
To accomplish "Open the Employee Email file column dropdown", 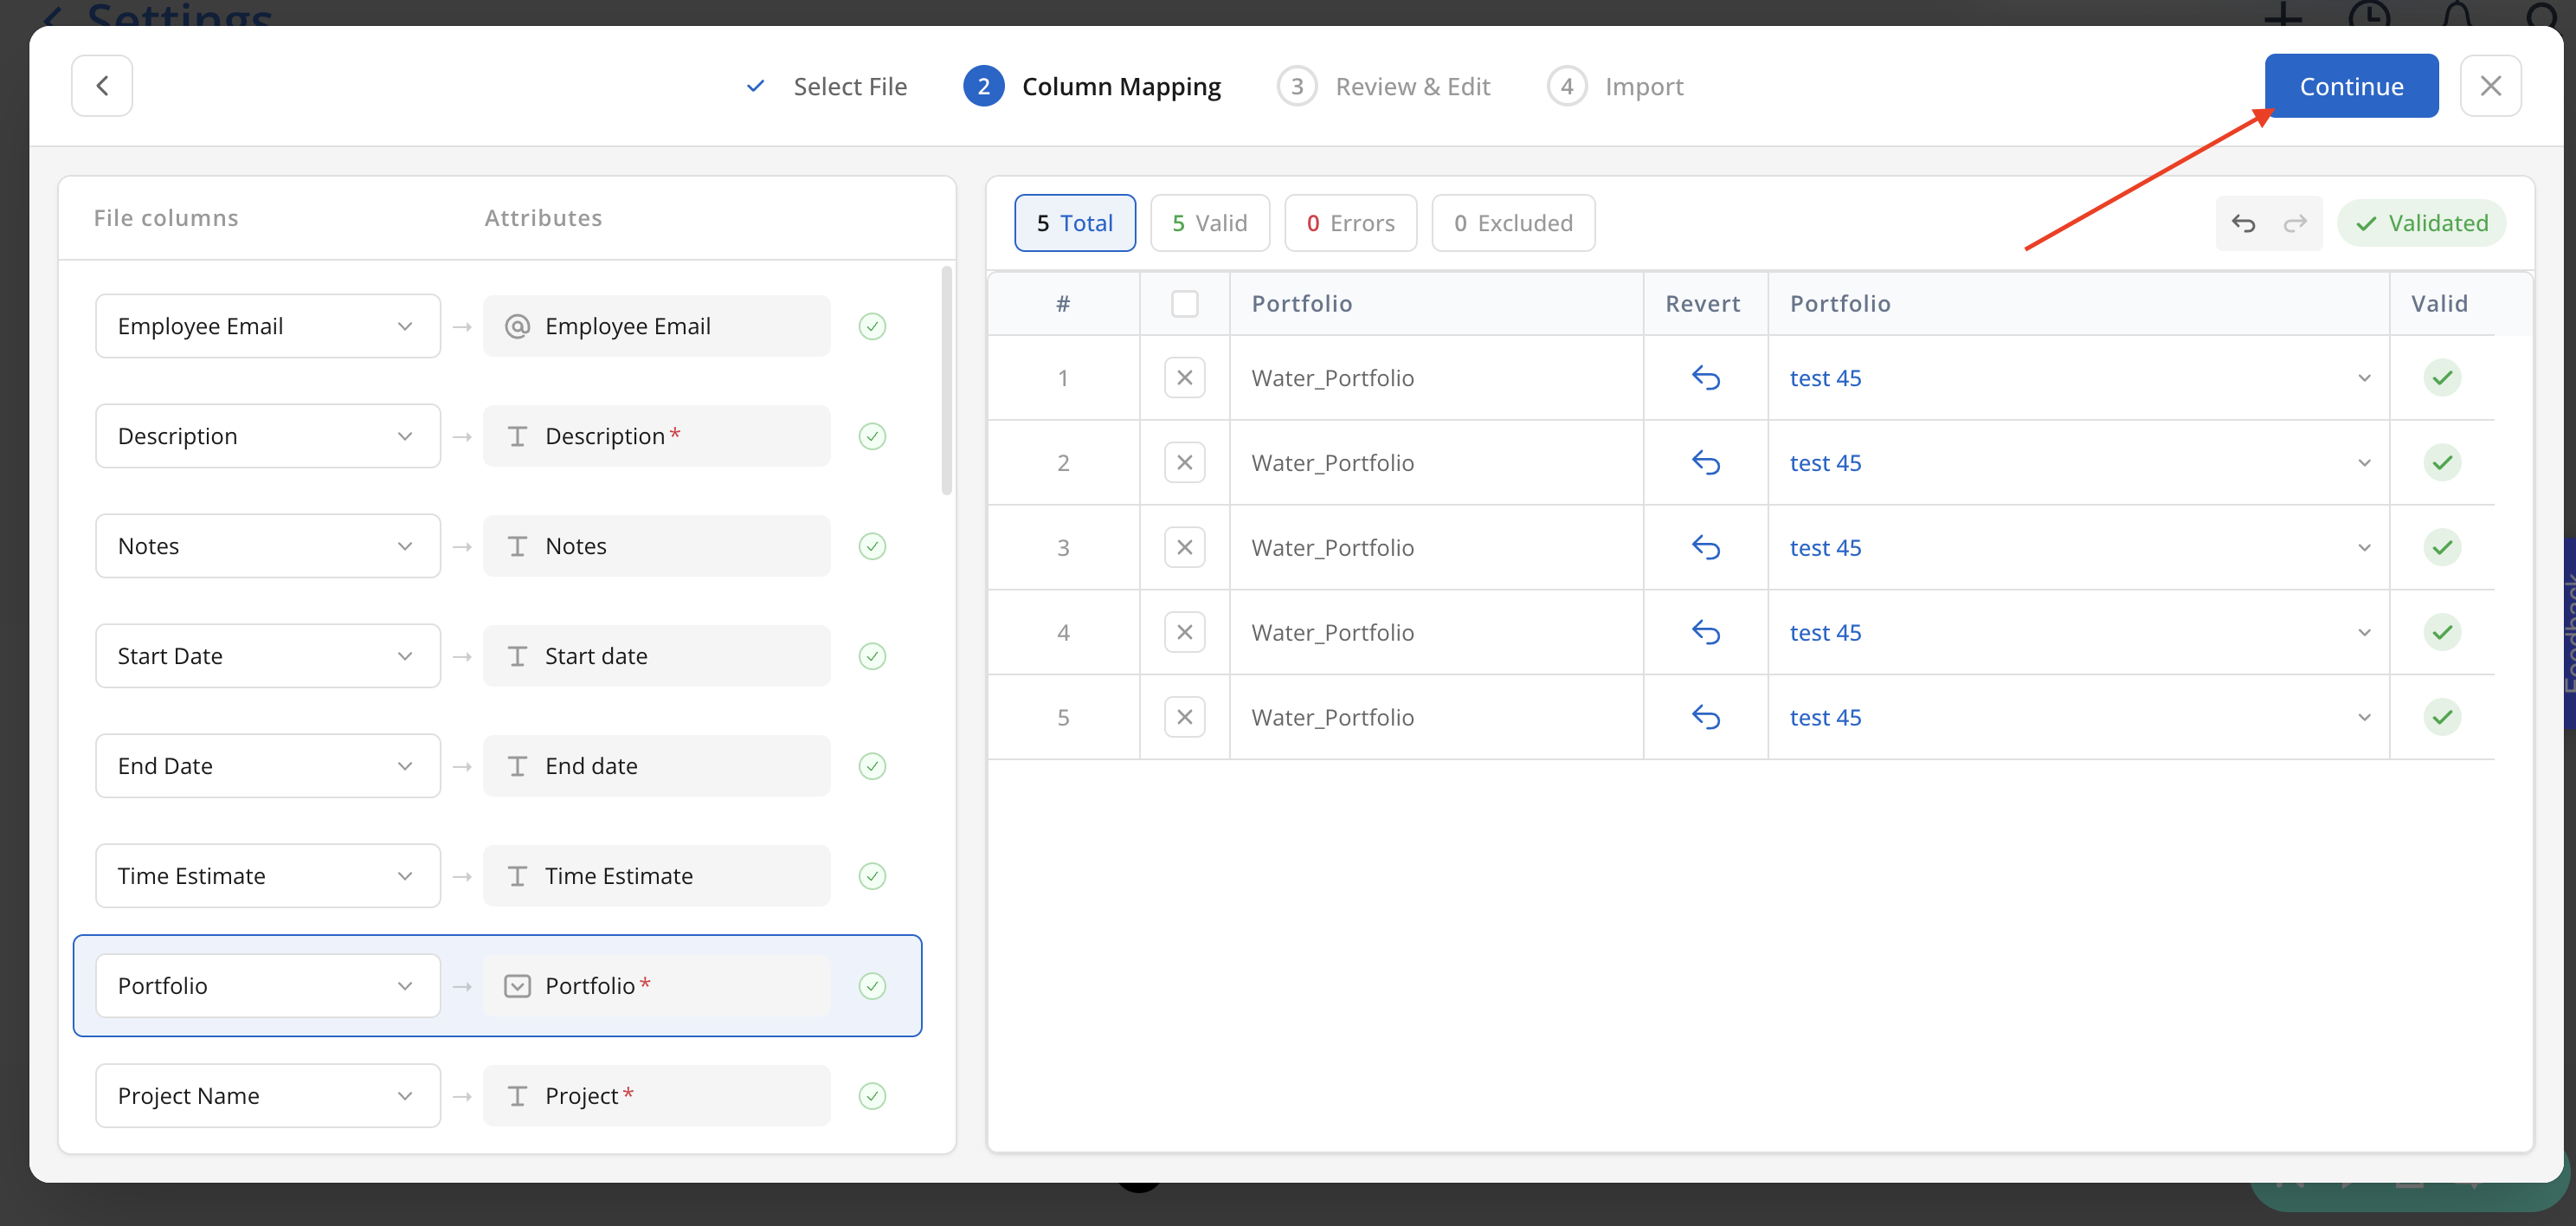I will coord(267,326).
